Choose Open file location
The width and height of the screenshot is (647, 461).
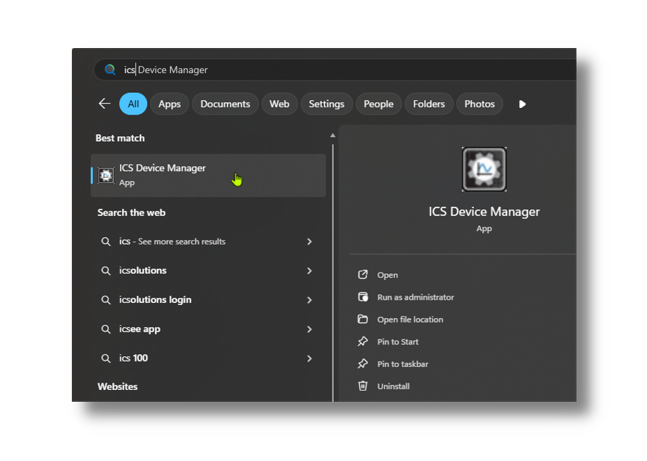tap(410, 319)
